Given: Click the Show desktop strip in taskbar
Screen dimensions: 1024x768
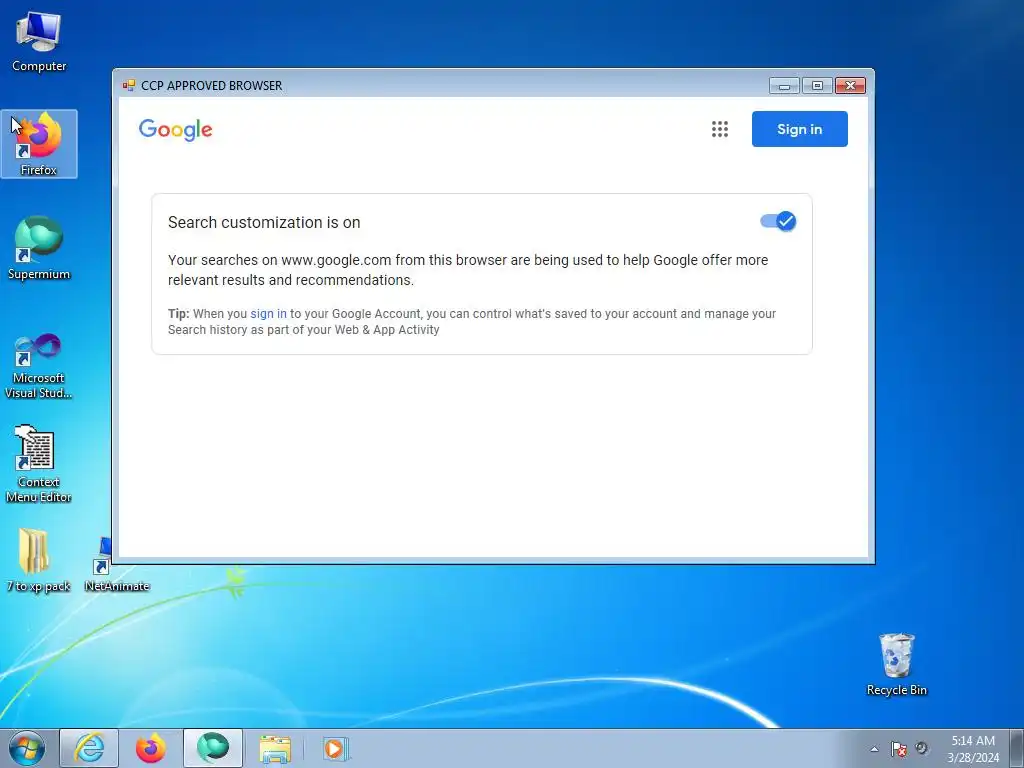Looking at the screenshot, I should pyautogui.click(x=1017, y=748).
